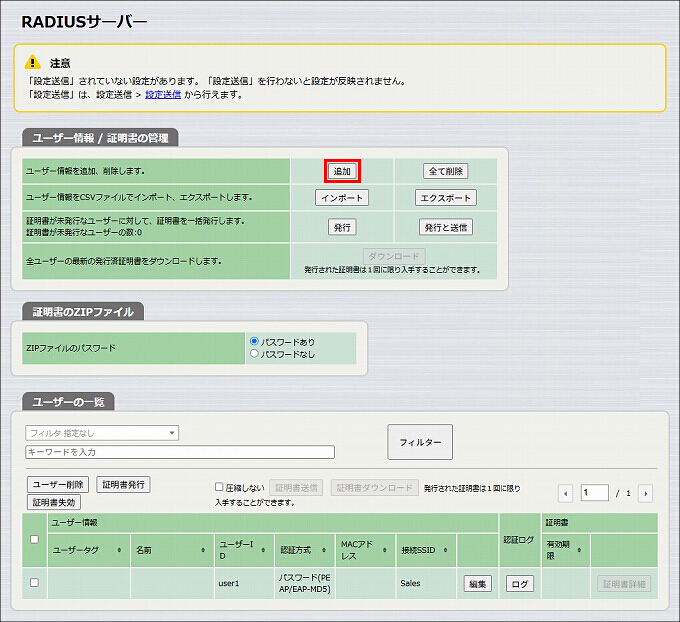Viewport: 680px width, 622px height.
Task: Click the 発行 bulk certificate button
Action: (x=342, y=227)
